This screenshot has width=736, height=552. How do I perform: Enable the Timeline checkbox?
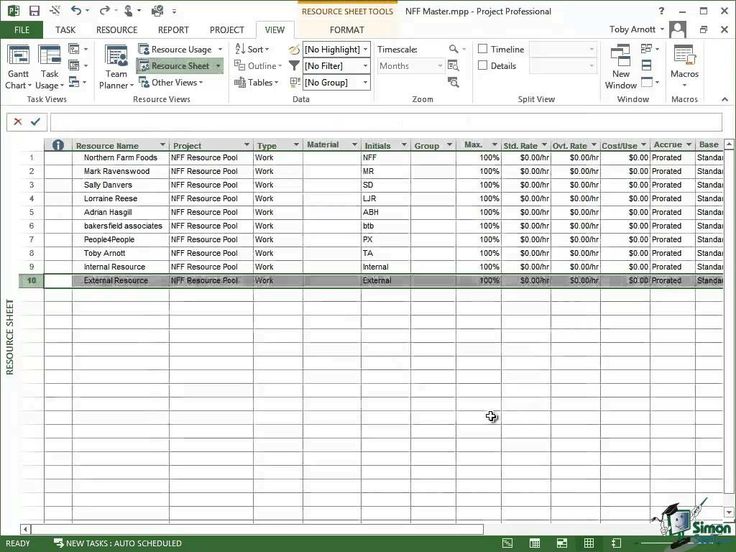click(483, 49)
